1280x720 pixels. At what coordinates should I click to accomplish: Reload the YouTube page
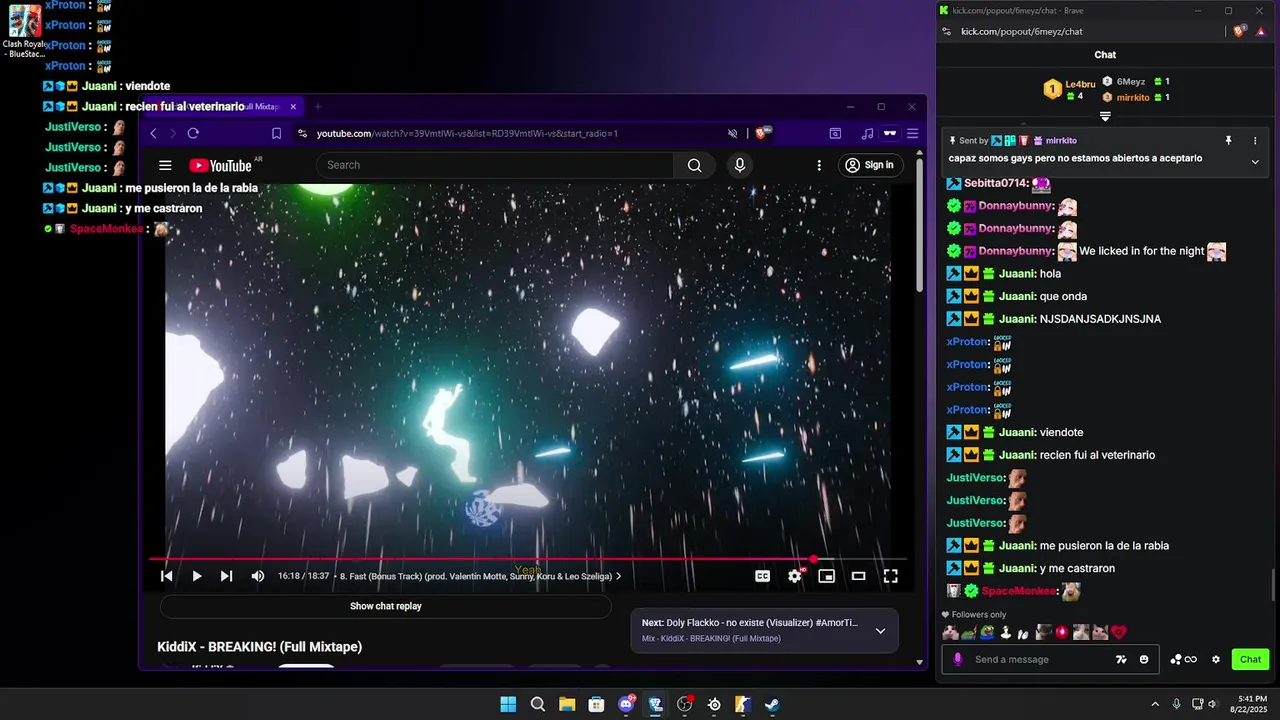(193, 133)
